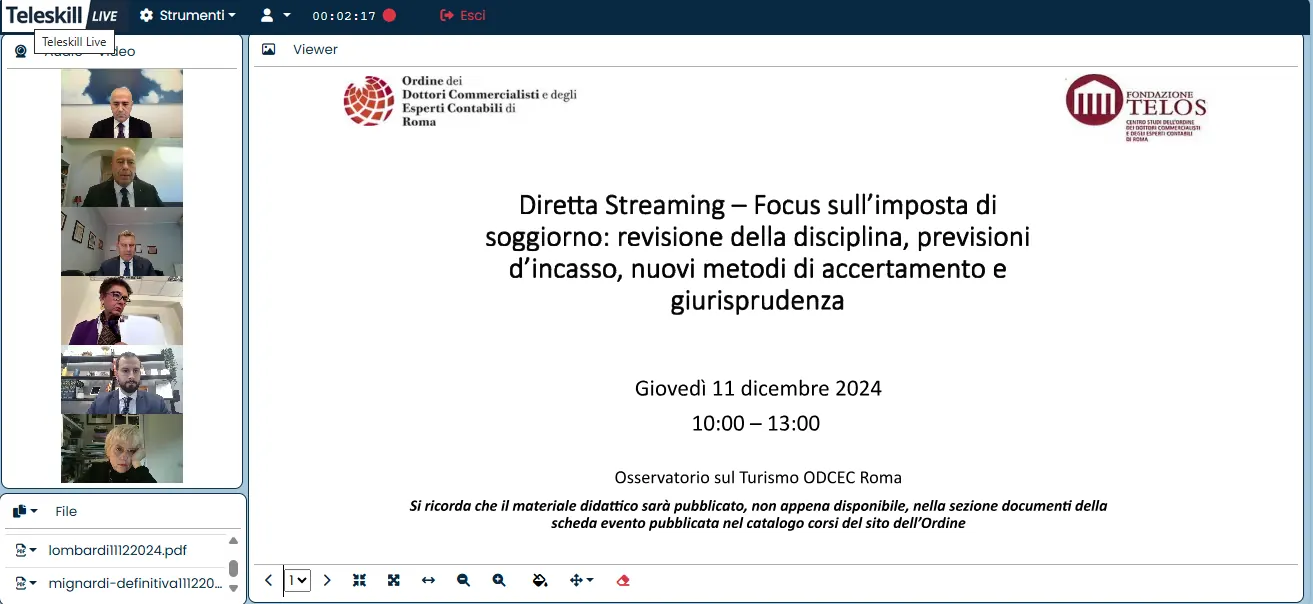This screenshot has height=604, width=1313.
Task: Select the paint bucket fill tool
Action: (x=540, y=580)
